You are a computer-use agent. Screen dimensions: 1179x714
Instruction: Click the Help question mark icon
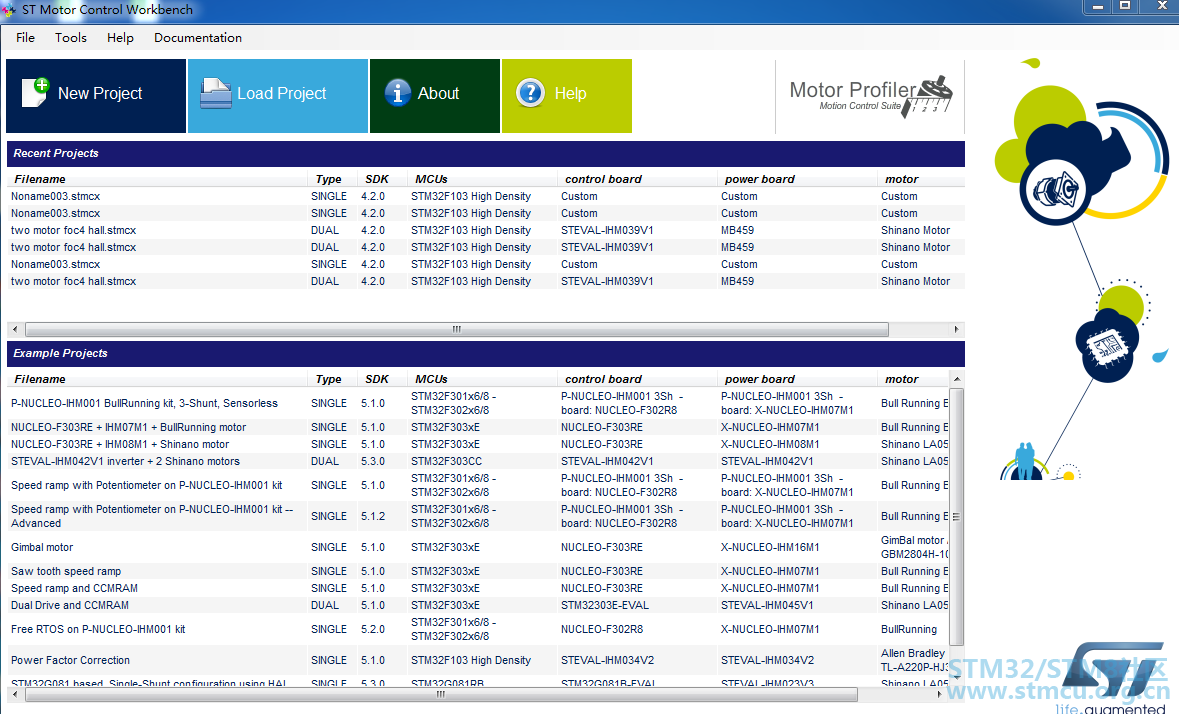(x=530, y=93)
